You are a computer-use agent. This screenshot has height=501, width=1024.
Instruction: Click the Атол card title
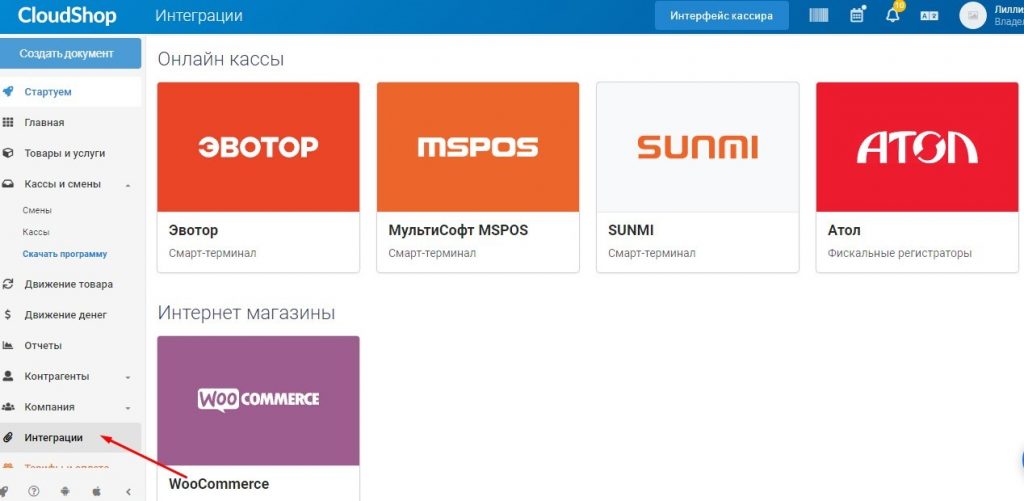(844, 231)
